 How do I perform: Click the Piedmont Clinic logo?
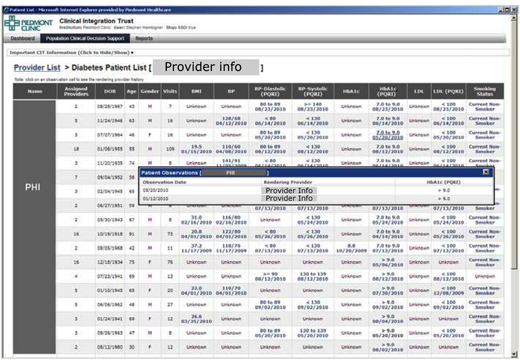coord(28,24)
